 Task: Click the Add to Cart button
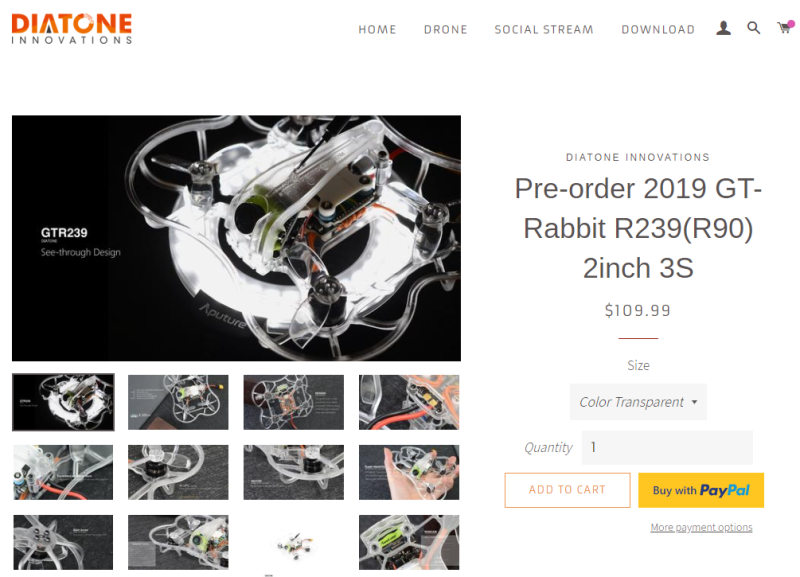[567, 490]
